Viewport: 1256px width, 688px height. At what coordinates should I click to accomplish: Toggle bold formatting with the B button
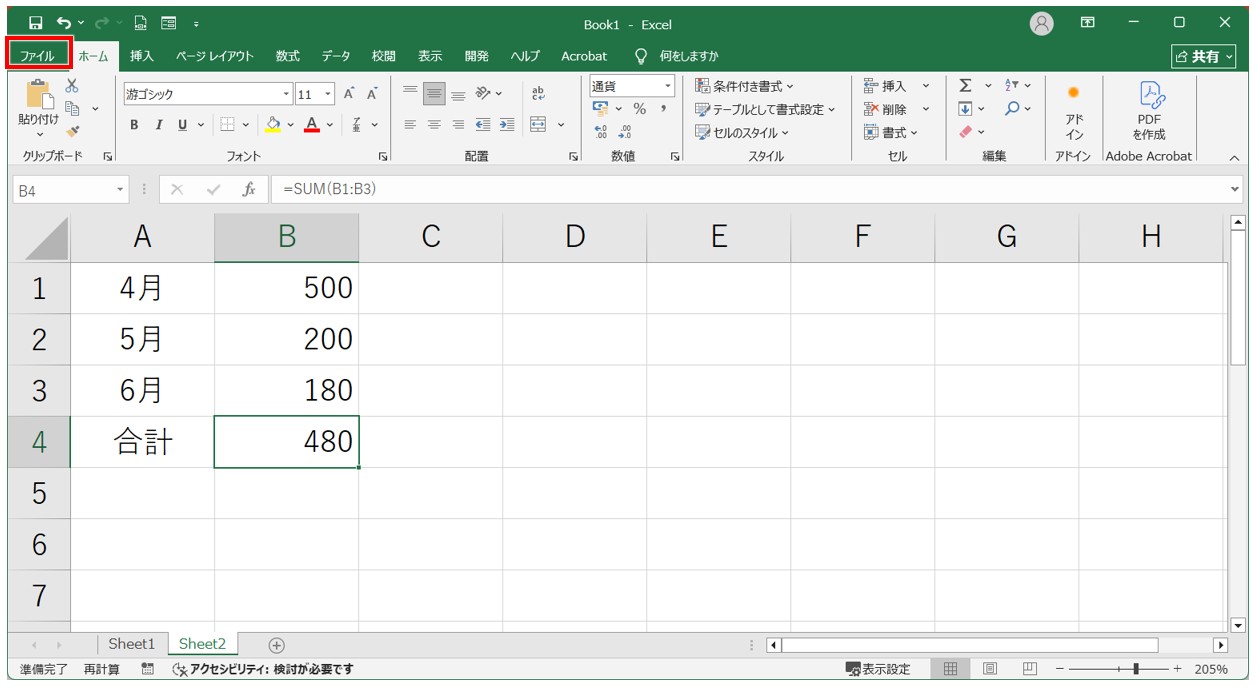click(x=134, y=125)
